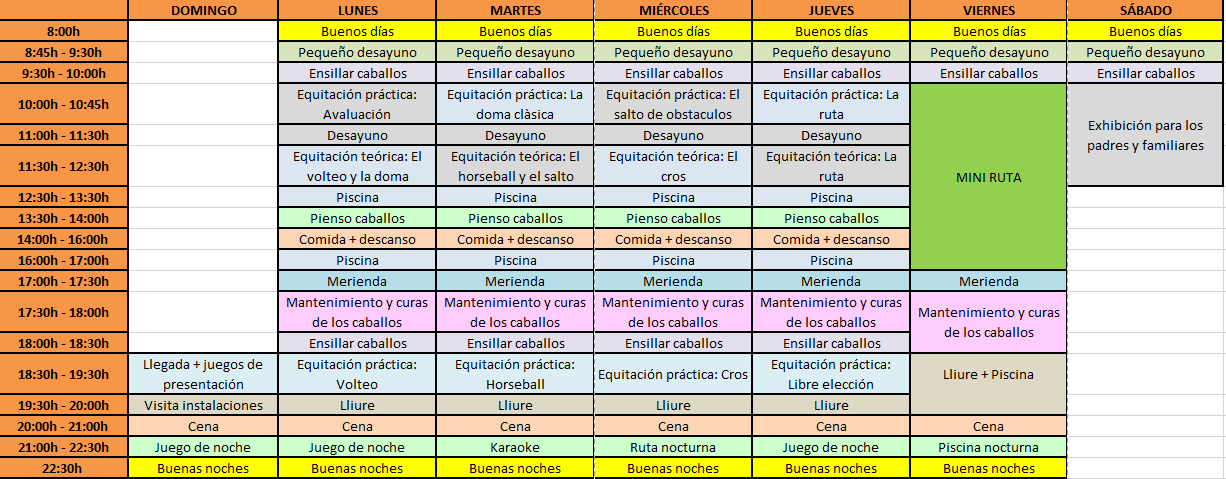Click the Exhibición para los padres cell
The width and height of the screenshot is (1226, 479).
point(1145,135)
